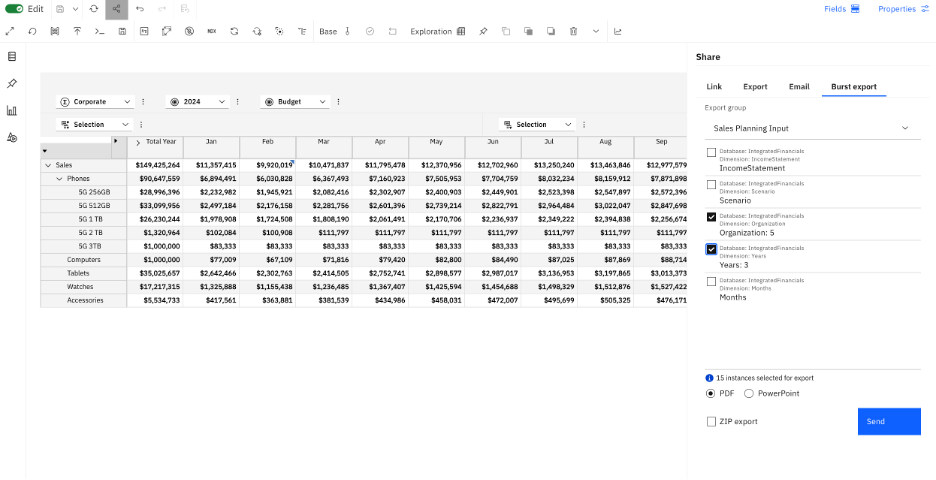Click the upward arrow drill-up icon
This screenshot has height=480, width=936.
coord(77,32)
